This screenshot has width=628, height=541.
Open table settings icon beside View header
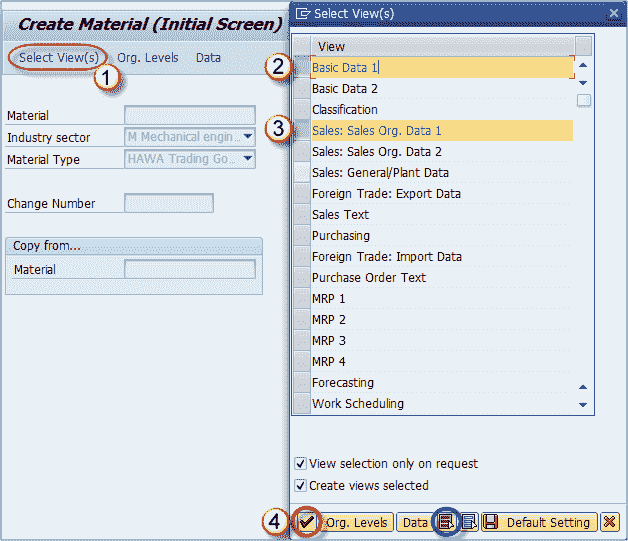(x=583, y=46)
